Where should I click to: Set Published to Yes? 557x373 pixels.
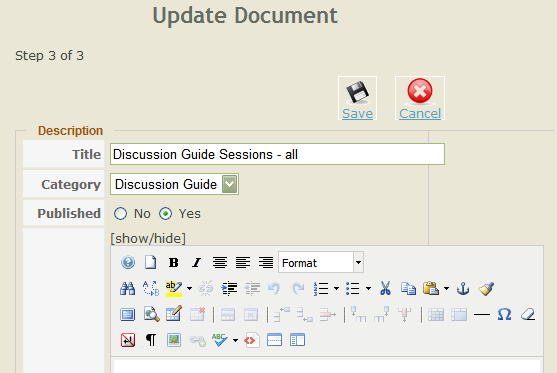(x=166, y=213)
